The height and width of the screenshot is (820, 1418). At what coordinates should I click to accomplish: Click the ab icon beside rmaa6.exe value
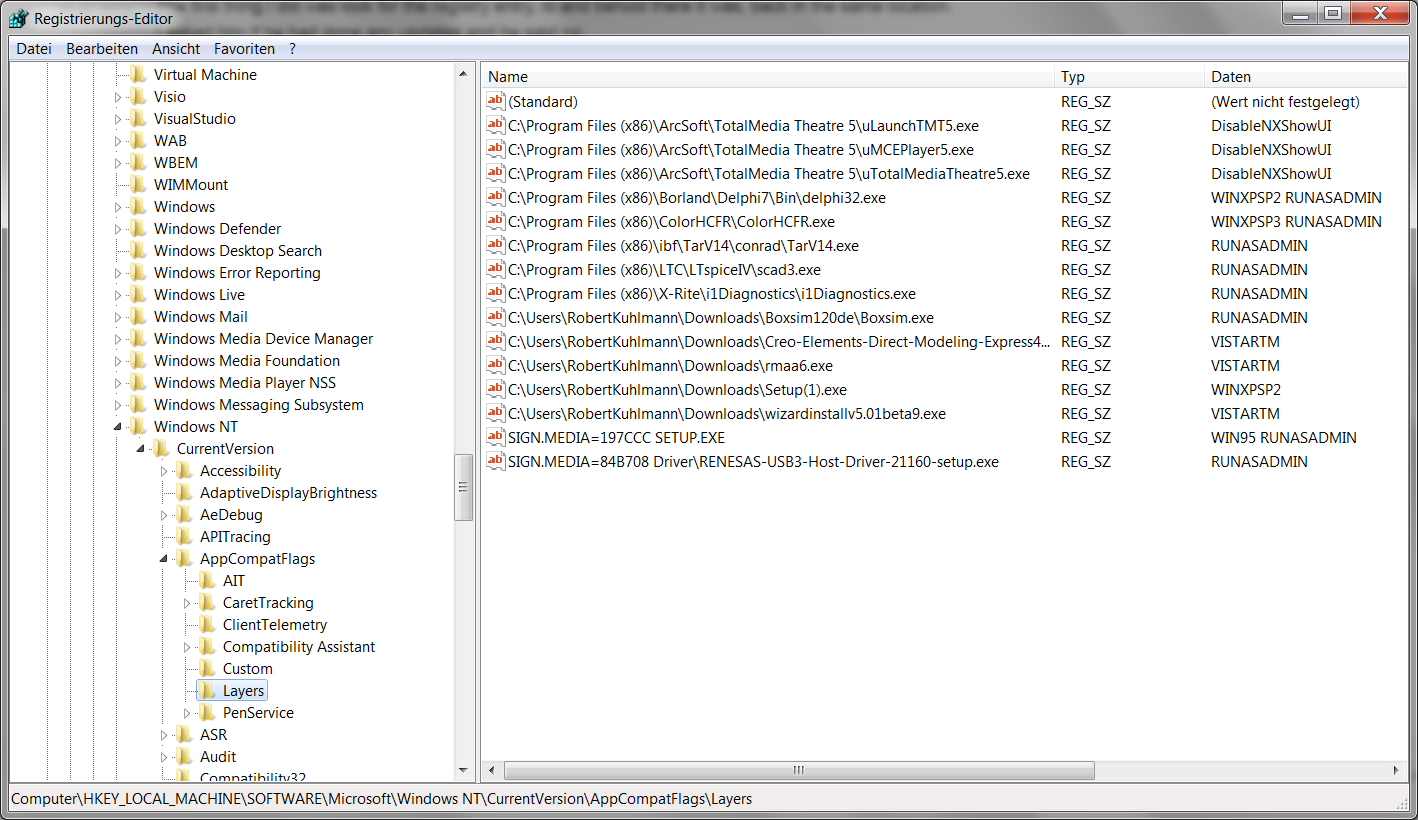click(x=496, y=365)
